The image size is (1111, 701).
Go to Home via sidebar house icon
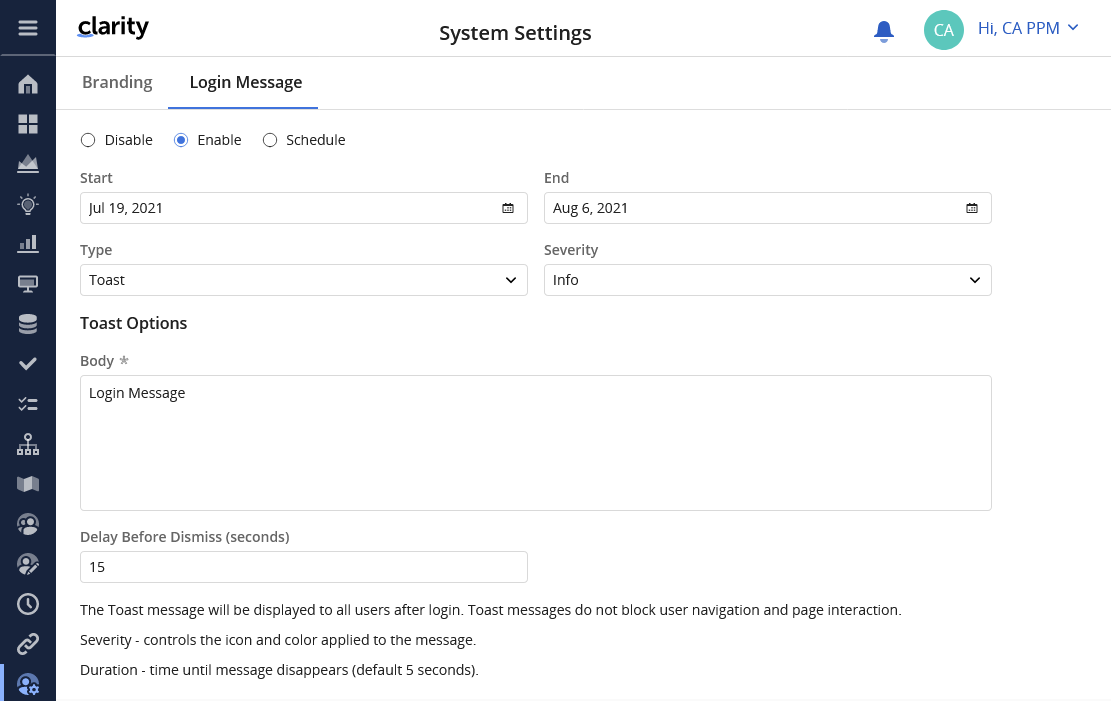click(28, 84)
